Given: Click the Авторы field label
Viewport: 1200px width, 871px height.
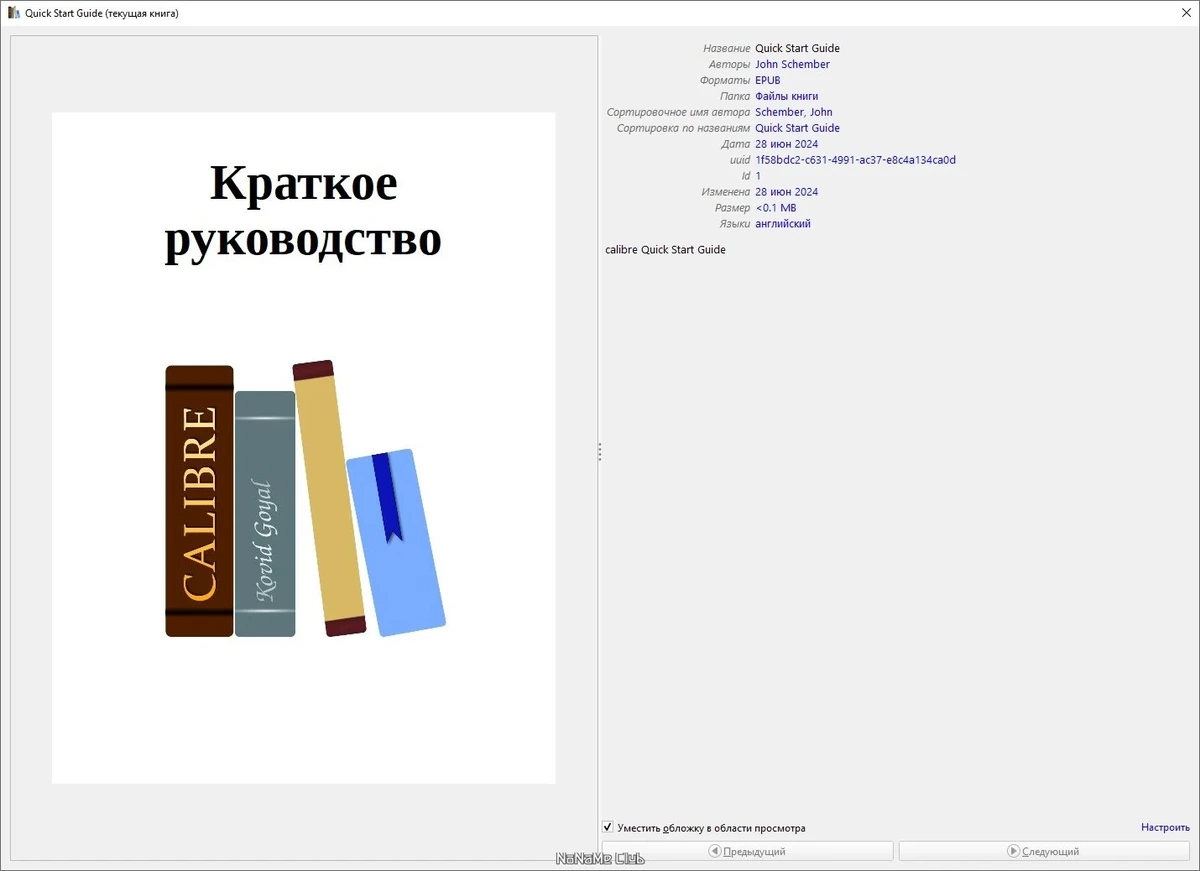Looking at the screenshot, I should pos(729,64).
